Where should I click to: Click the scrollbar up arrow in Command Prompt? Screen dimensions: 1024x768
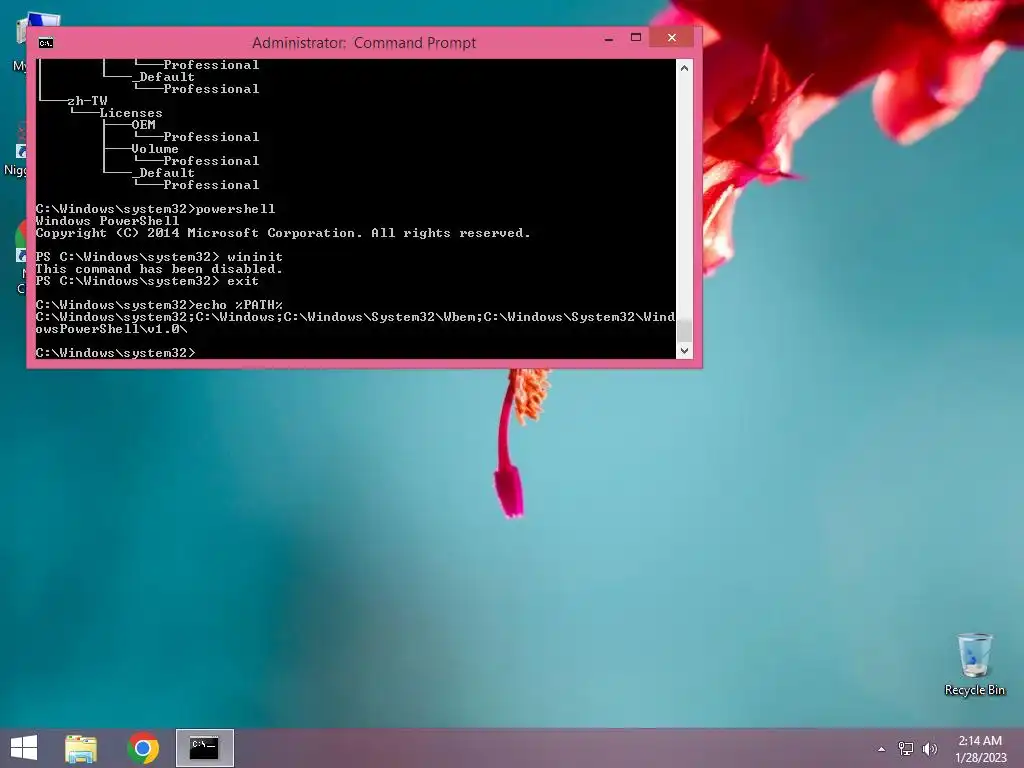[684, 68]
